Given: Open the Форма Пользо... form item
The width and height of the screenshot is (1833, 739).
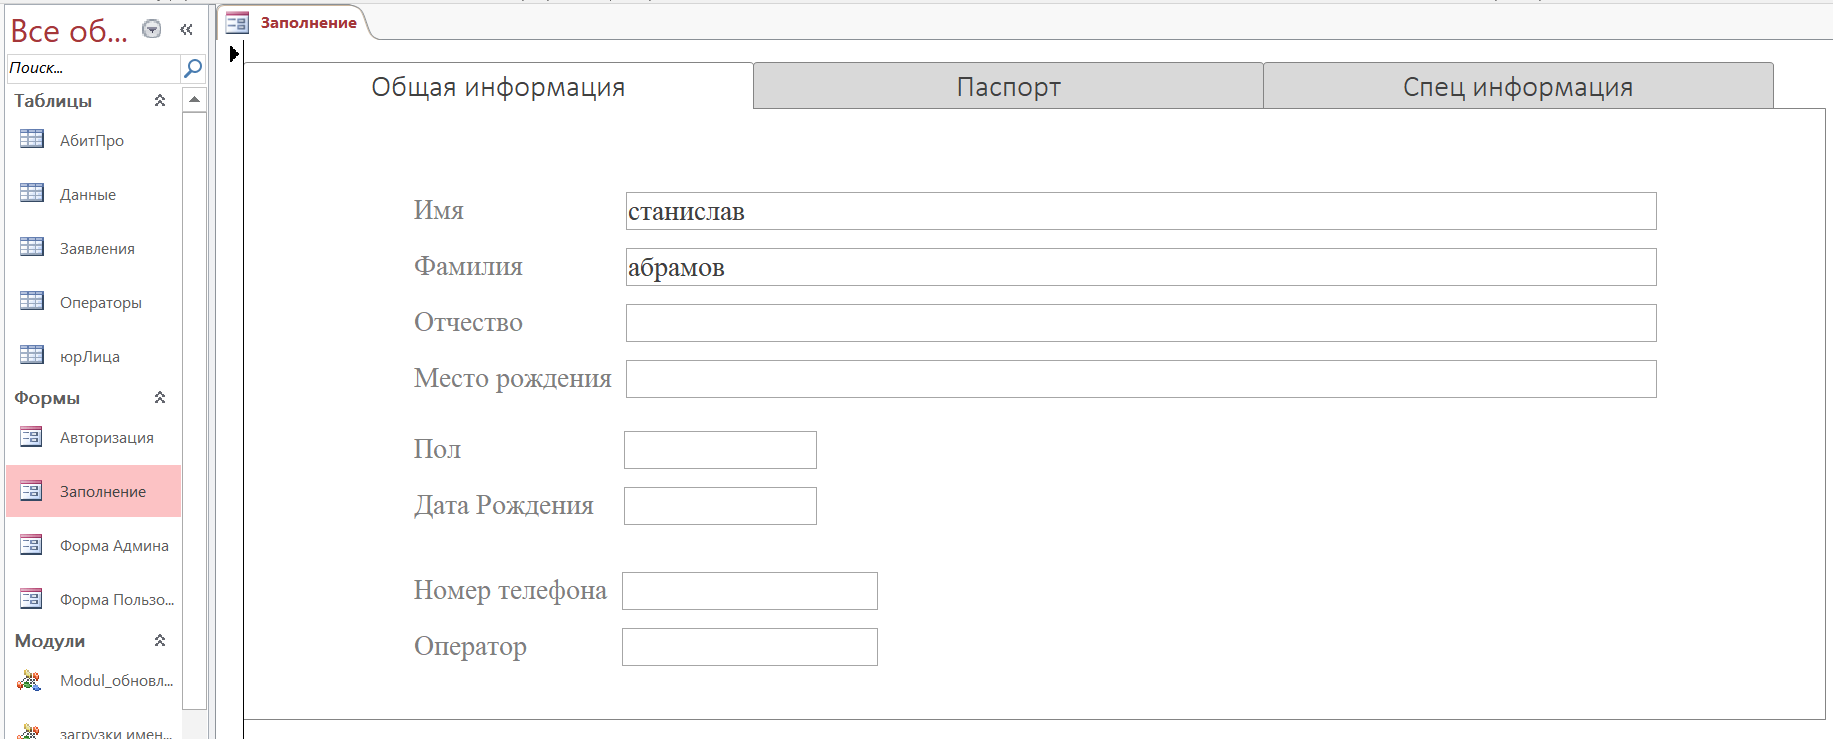Looking at the screenshot, I should click(x=116, y=600).
